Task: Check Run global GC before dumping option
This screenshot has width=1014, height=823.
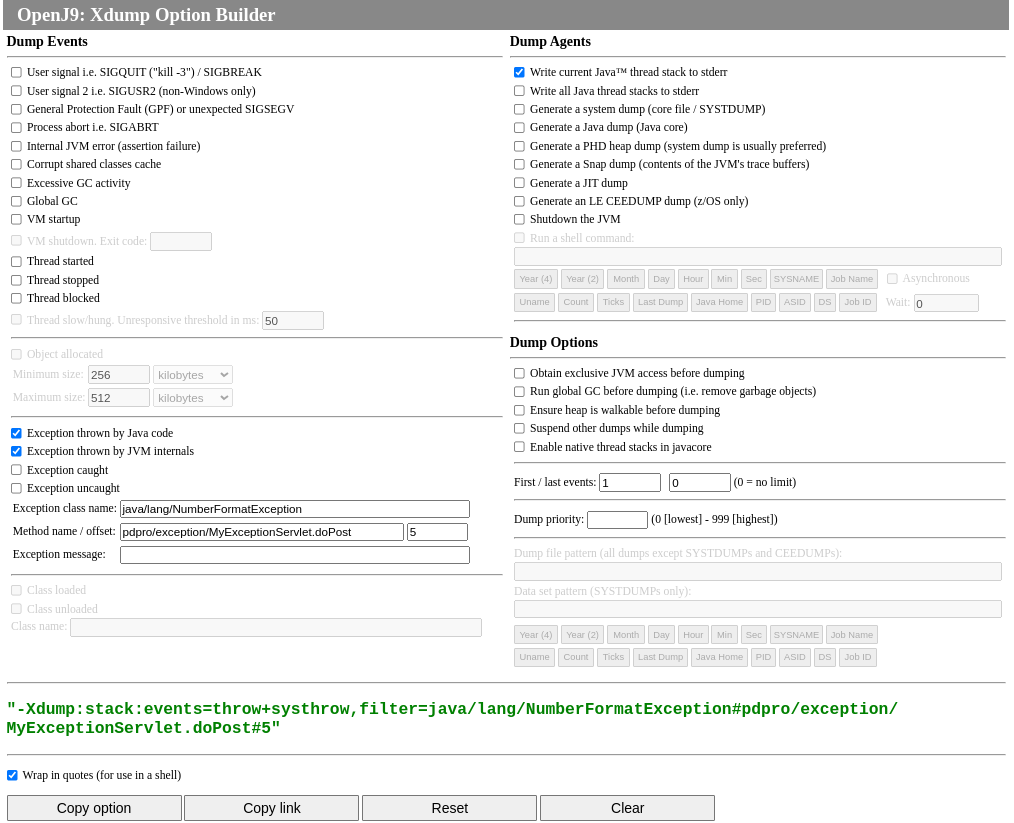Action: (519, 391)
